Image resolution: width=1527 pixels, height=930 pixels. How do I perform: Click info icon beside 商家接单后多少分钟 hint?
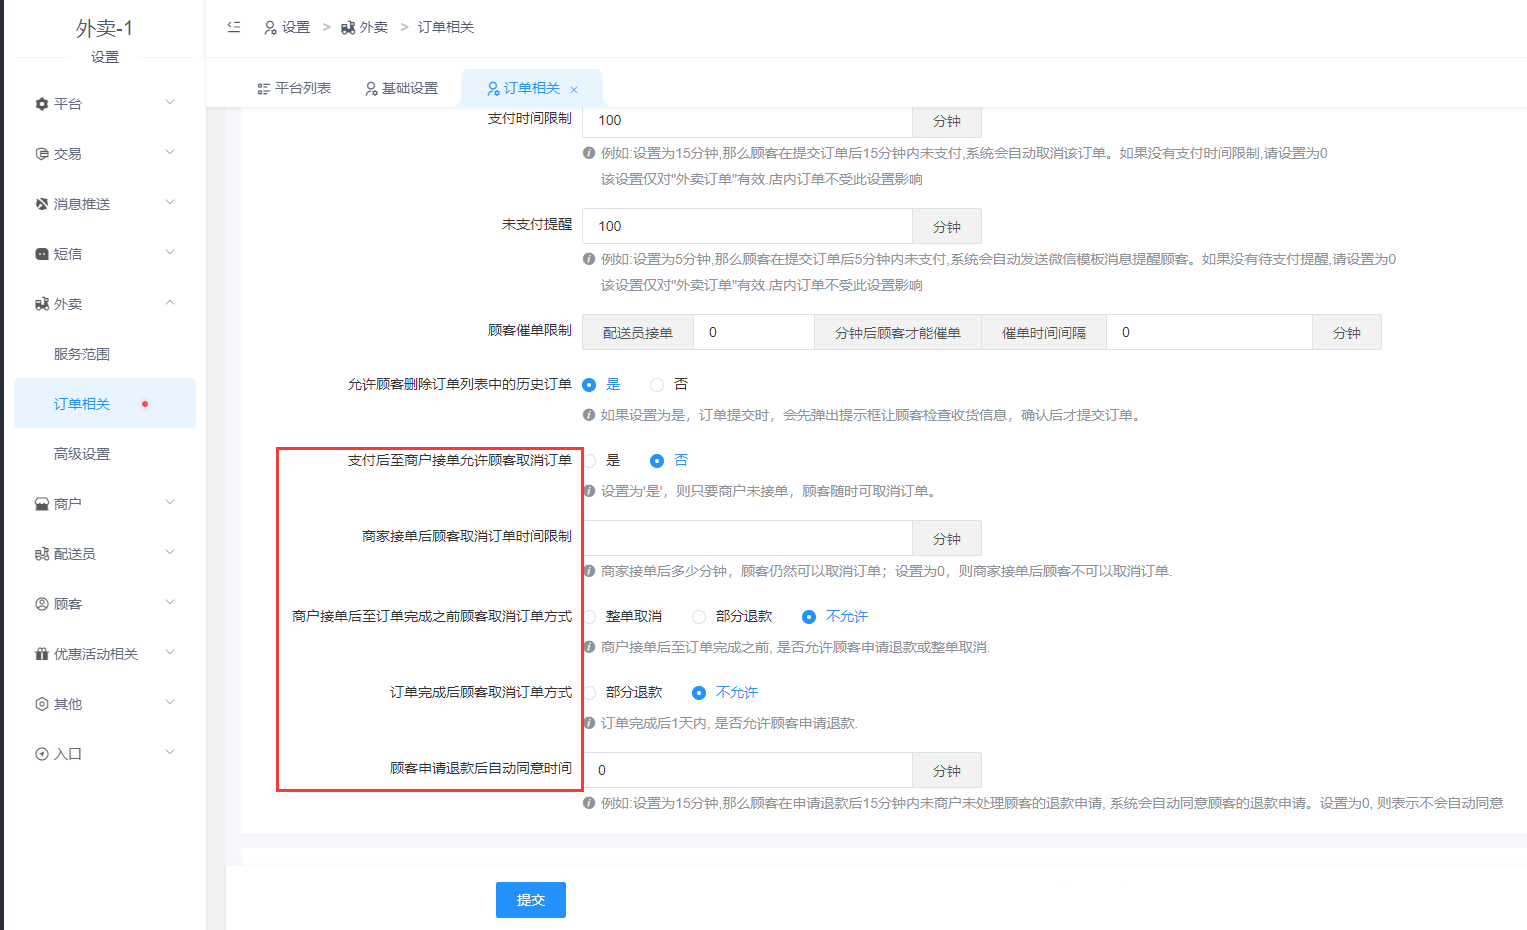(589, 571)
